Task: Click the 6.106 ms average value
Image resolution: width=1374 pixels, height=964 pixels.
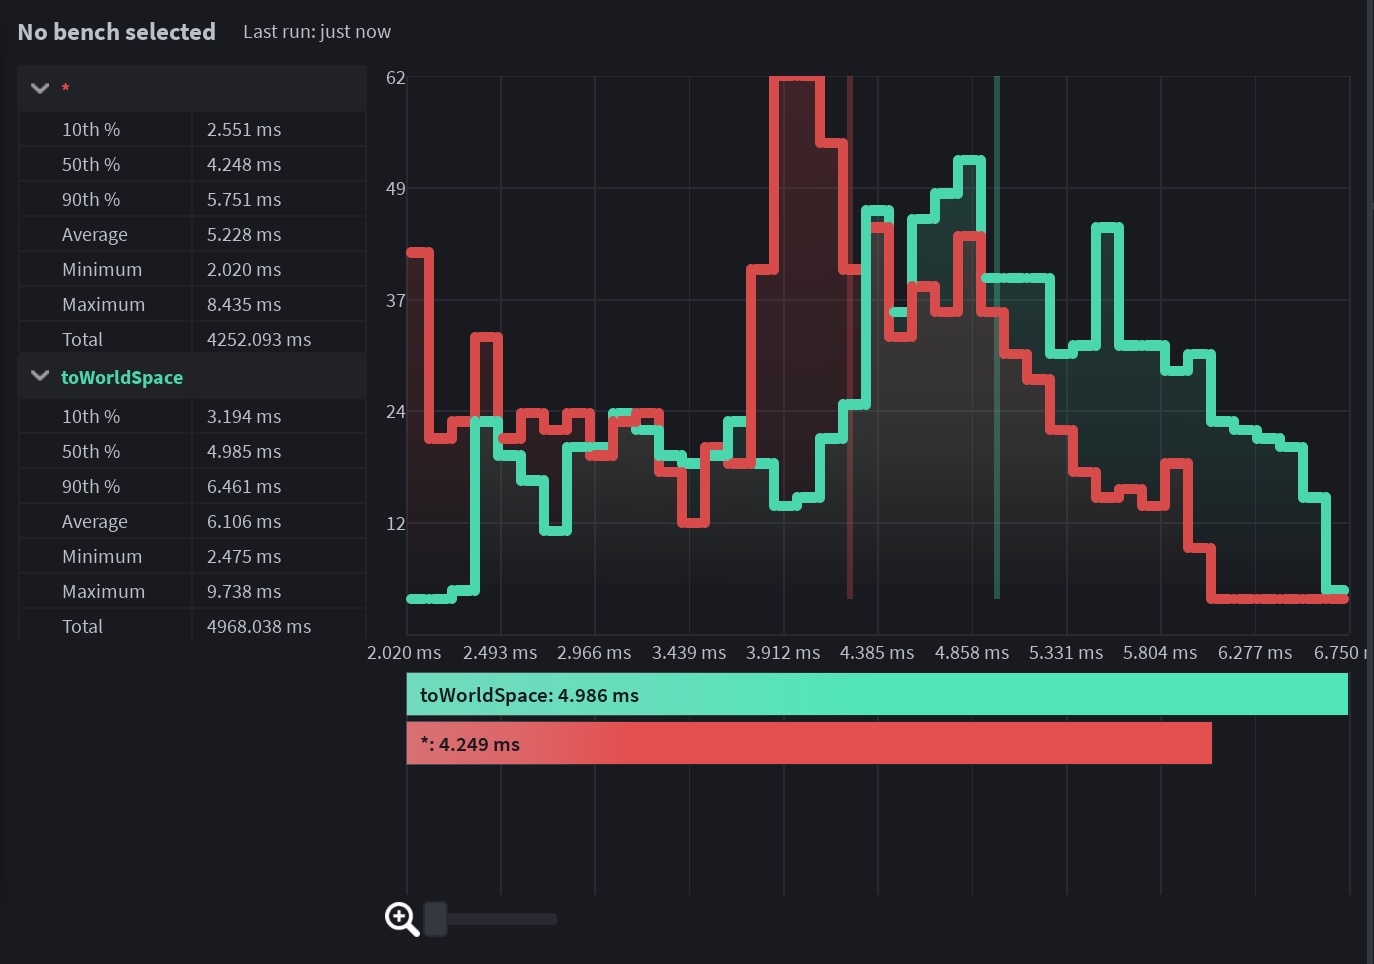Action: coord(244,522)
